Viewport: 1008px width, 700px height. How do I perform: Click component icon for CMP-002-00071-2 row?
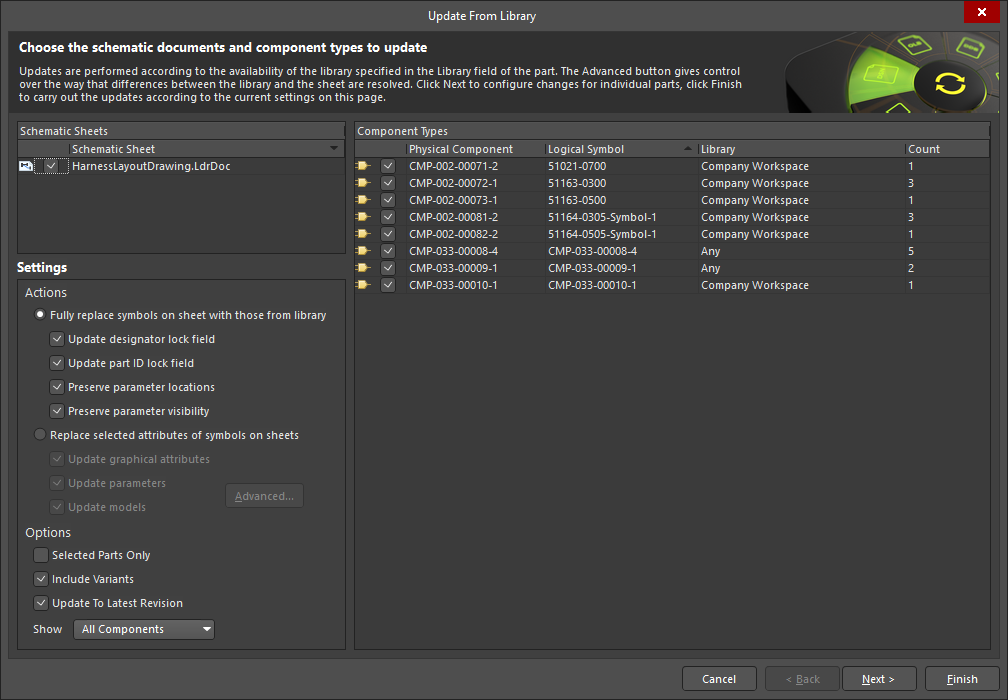tap(363, 166)
